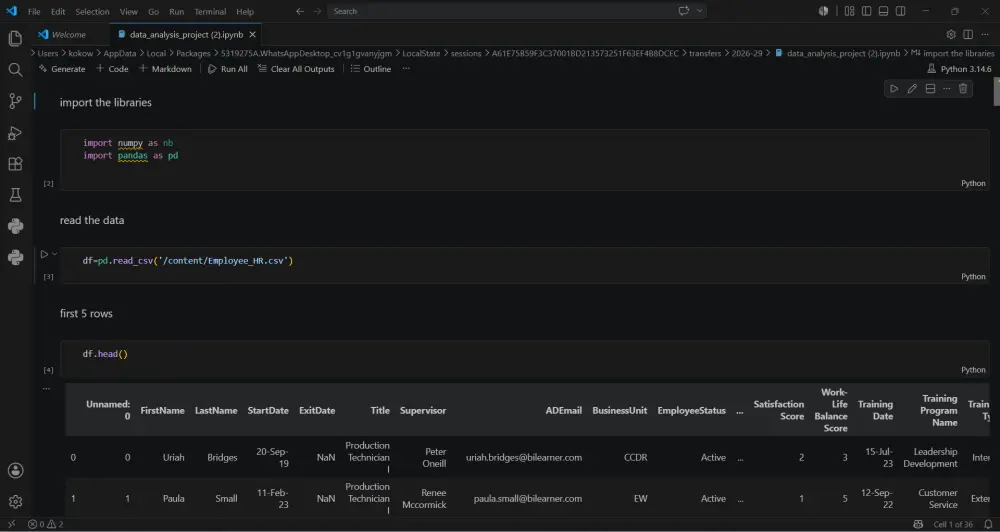Toggle the primary side bar
The image size is (1000, 532).
pyautogui.click(x=866, y=11)
